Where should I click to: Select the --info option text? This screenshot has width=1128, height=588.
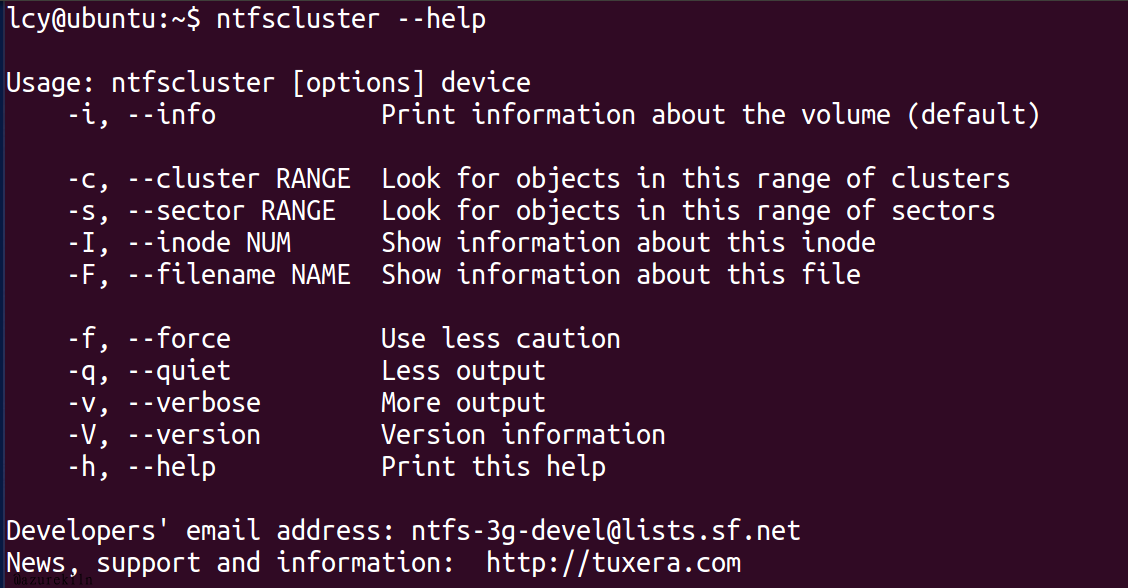[171, 115]
